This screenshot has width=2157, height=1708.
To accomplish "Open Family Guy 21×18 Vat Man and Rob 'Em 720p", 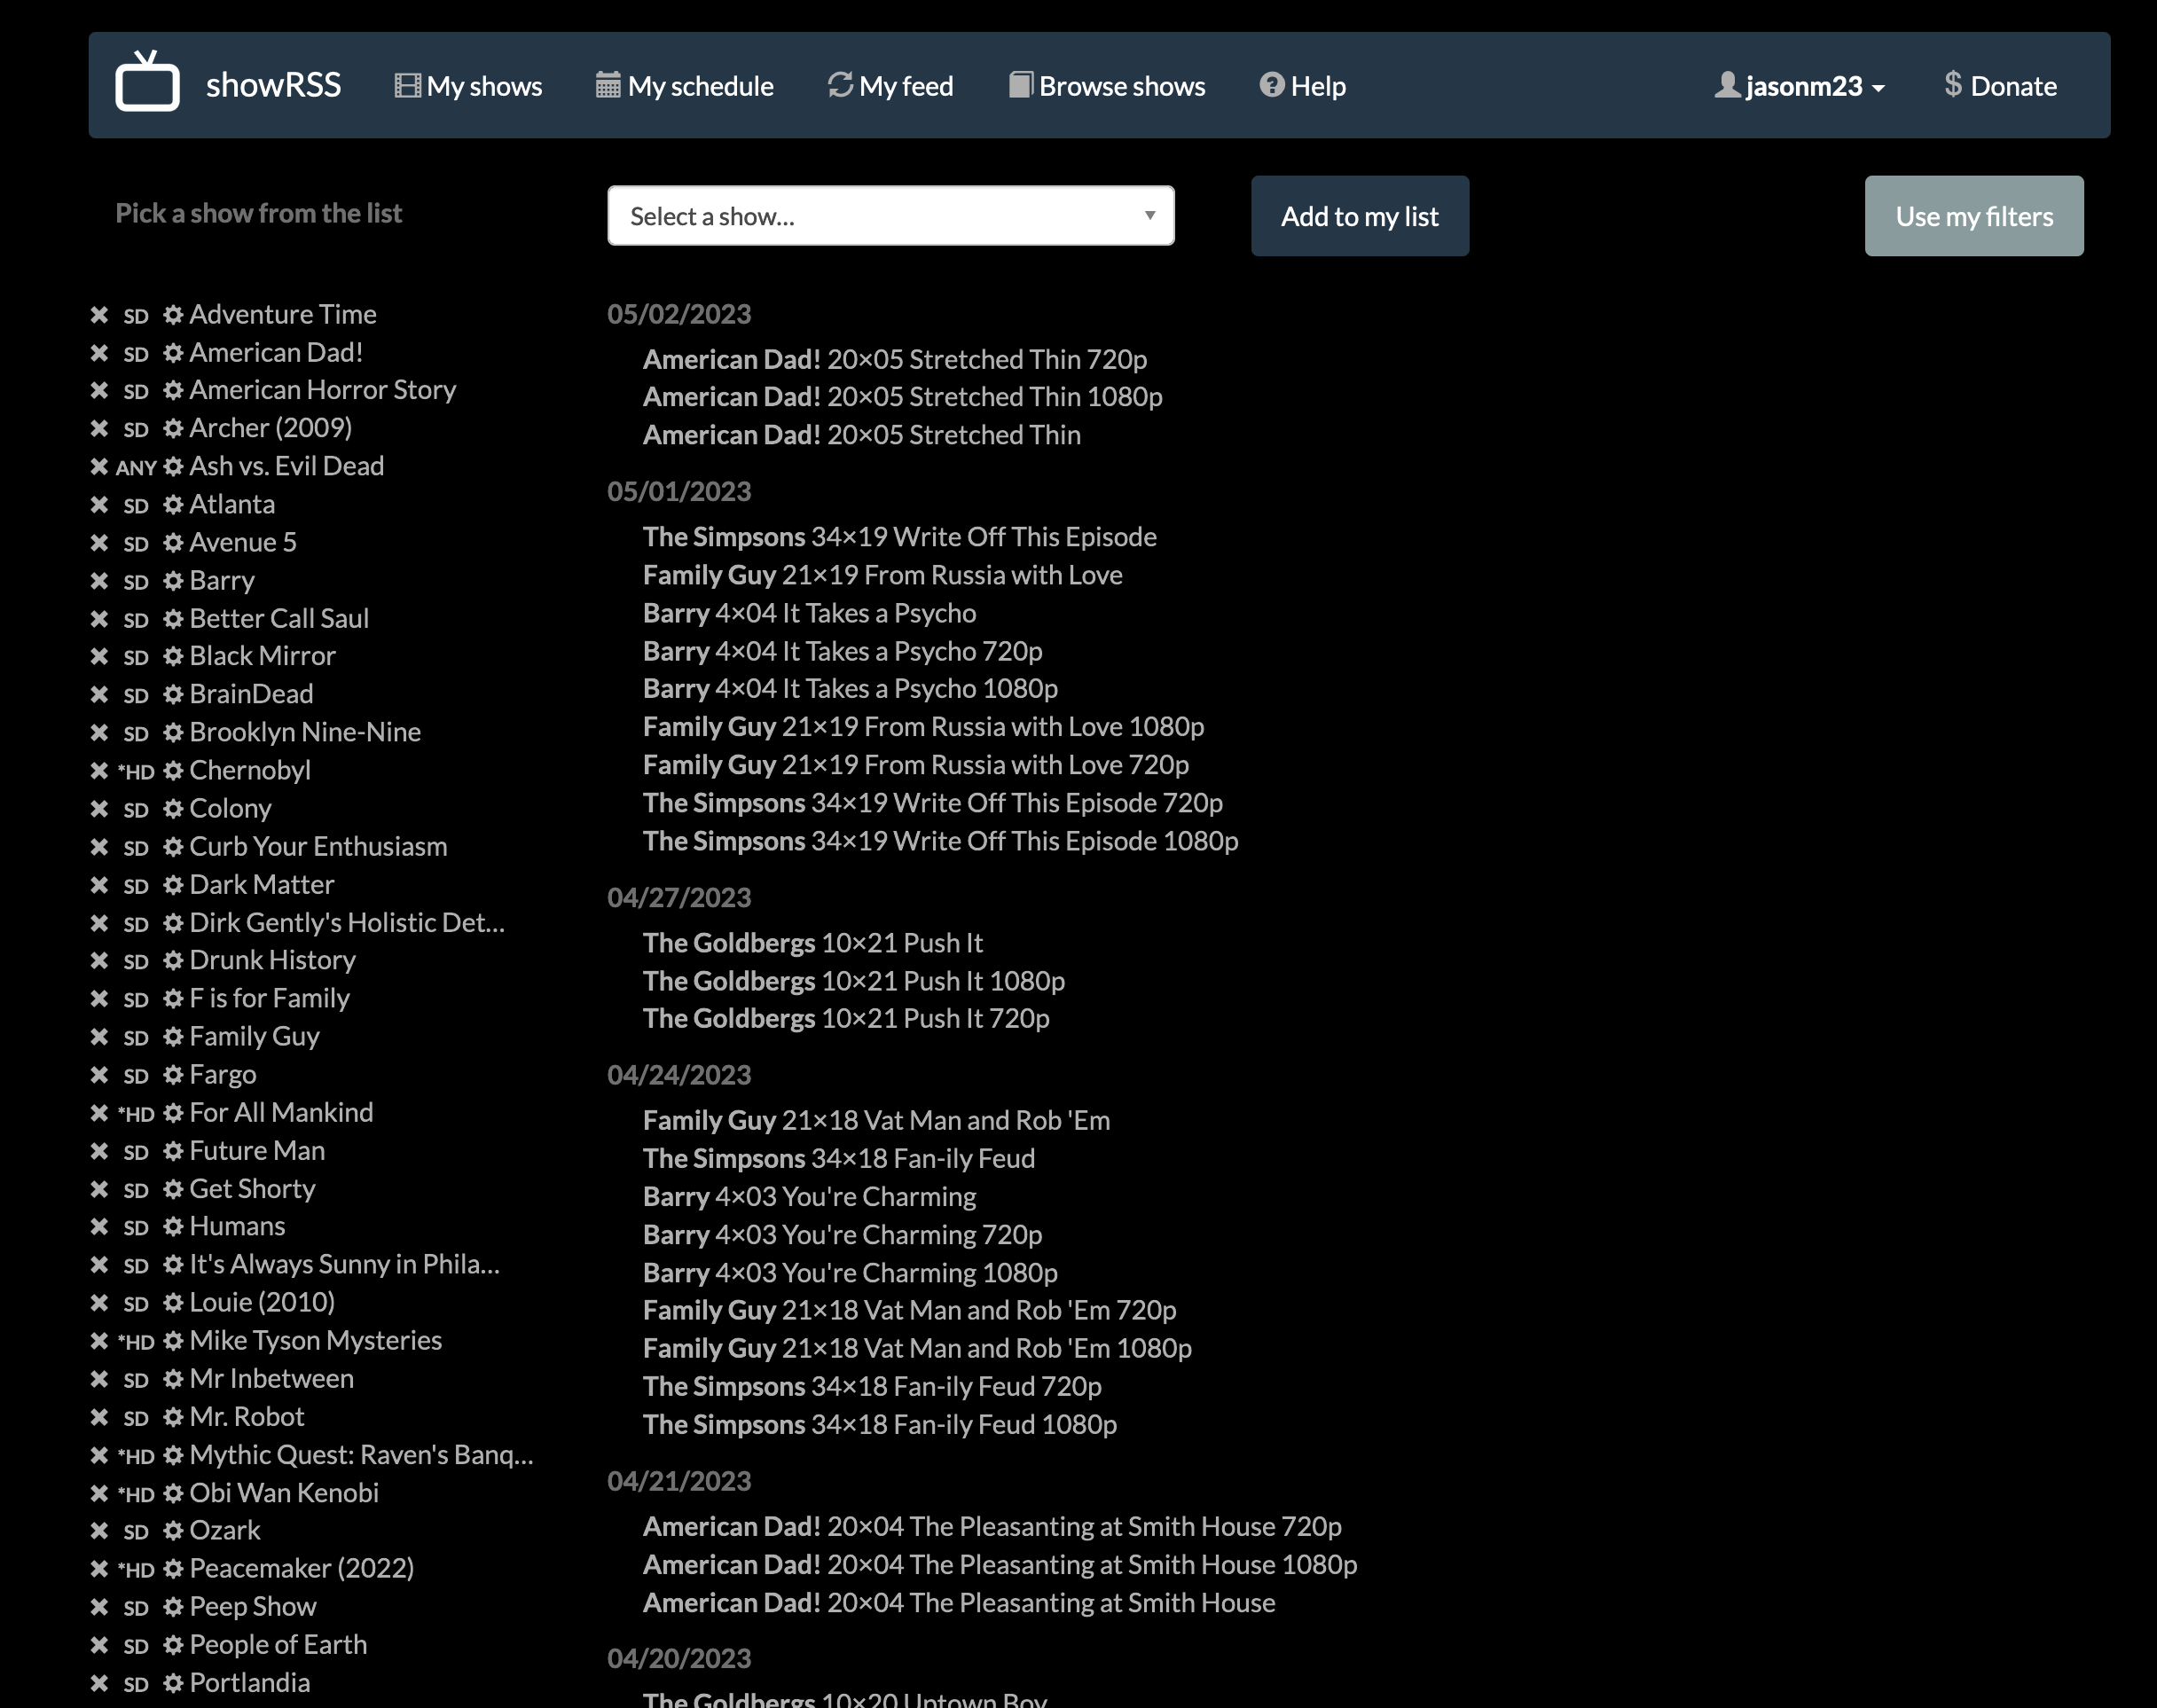I will (910, 1310).
